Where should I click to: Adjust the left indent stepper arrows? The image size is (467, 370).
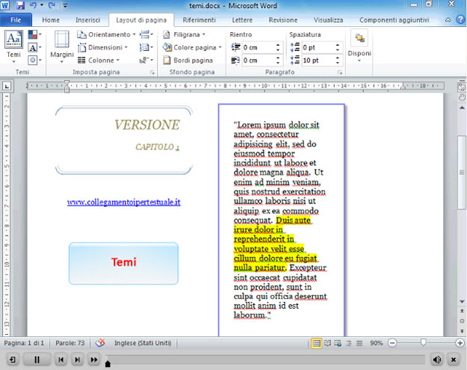coord(278,47)
